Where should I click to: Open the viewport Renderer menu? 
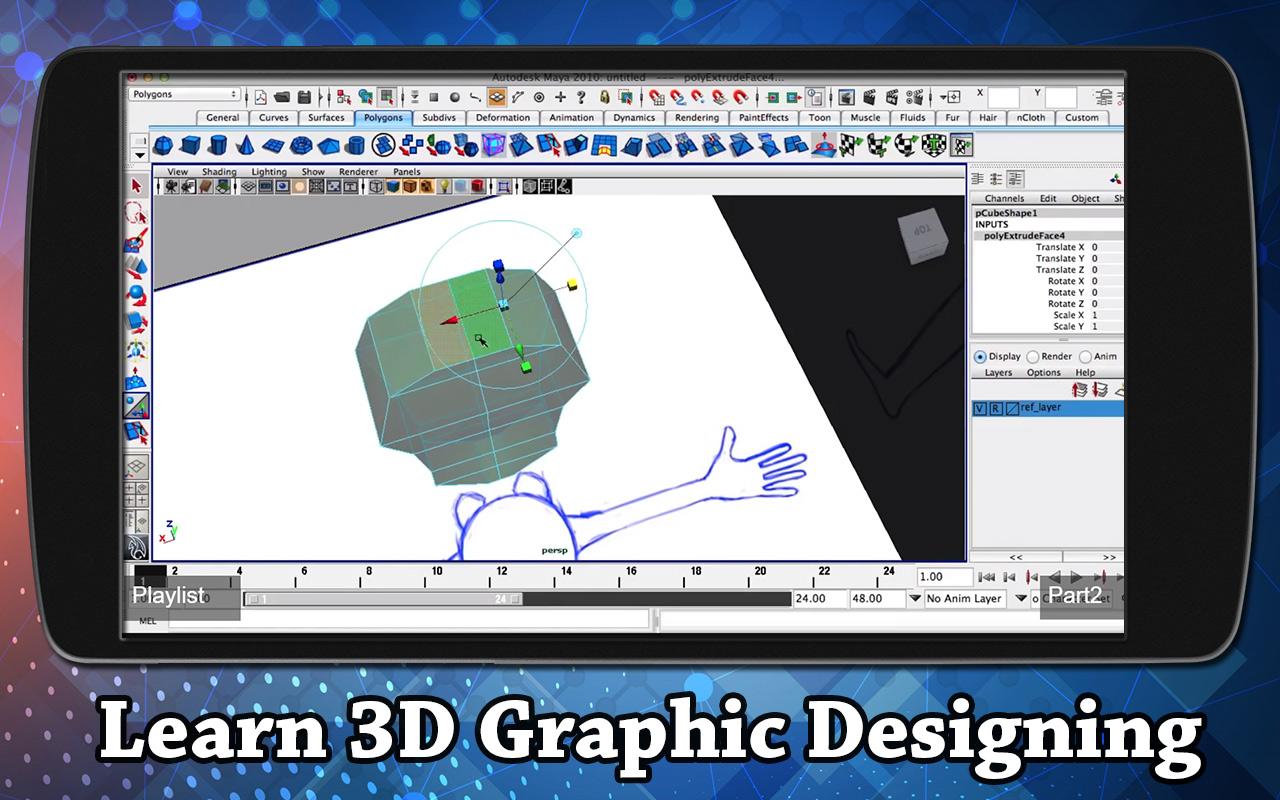coord(358,172)
